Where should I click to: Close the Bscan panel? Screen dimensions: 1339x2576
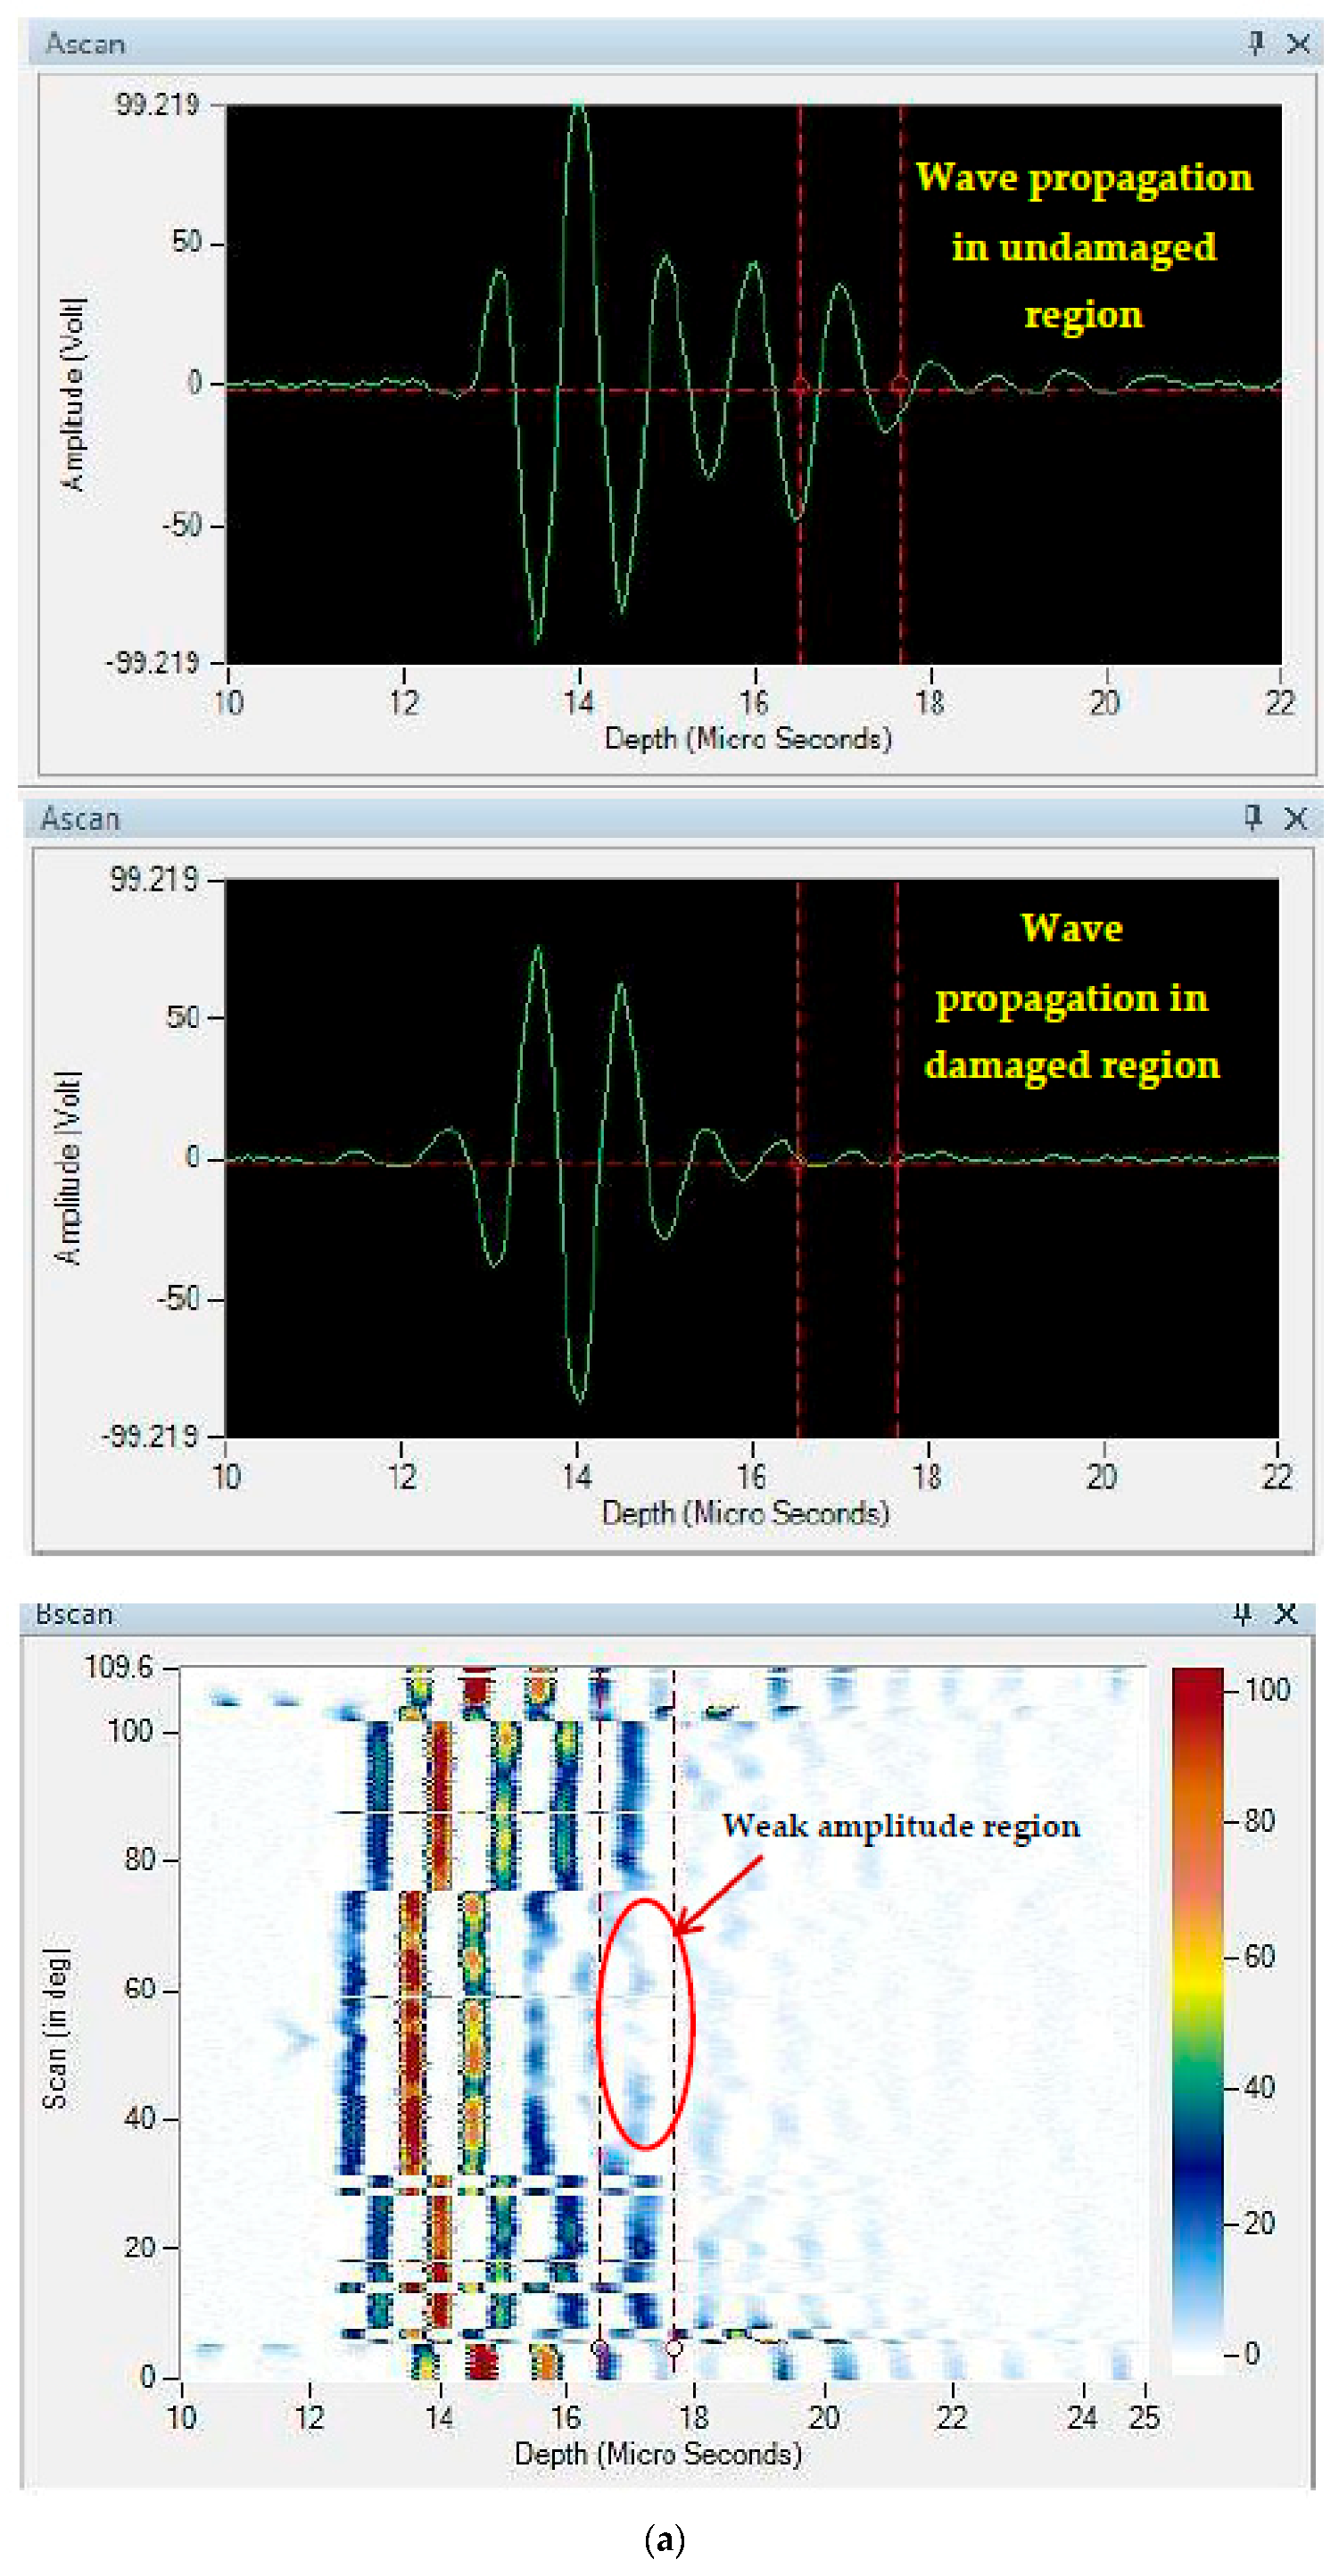tap(1287, 1614)
